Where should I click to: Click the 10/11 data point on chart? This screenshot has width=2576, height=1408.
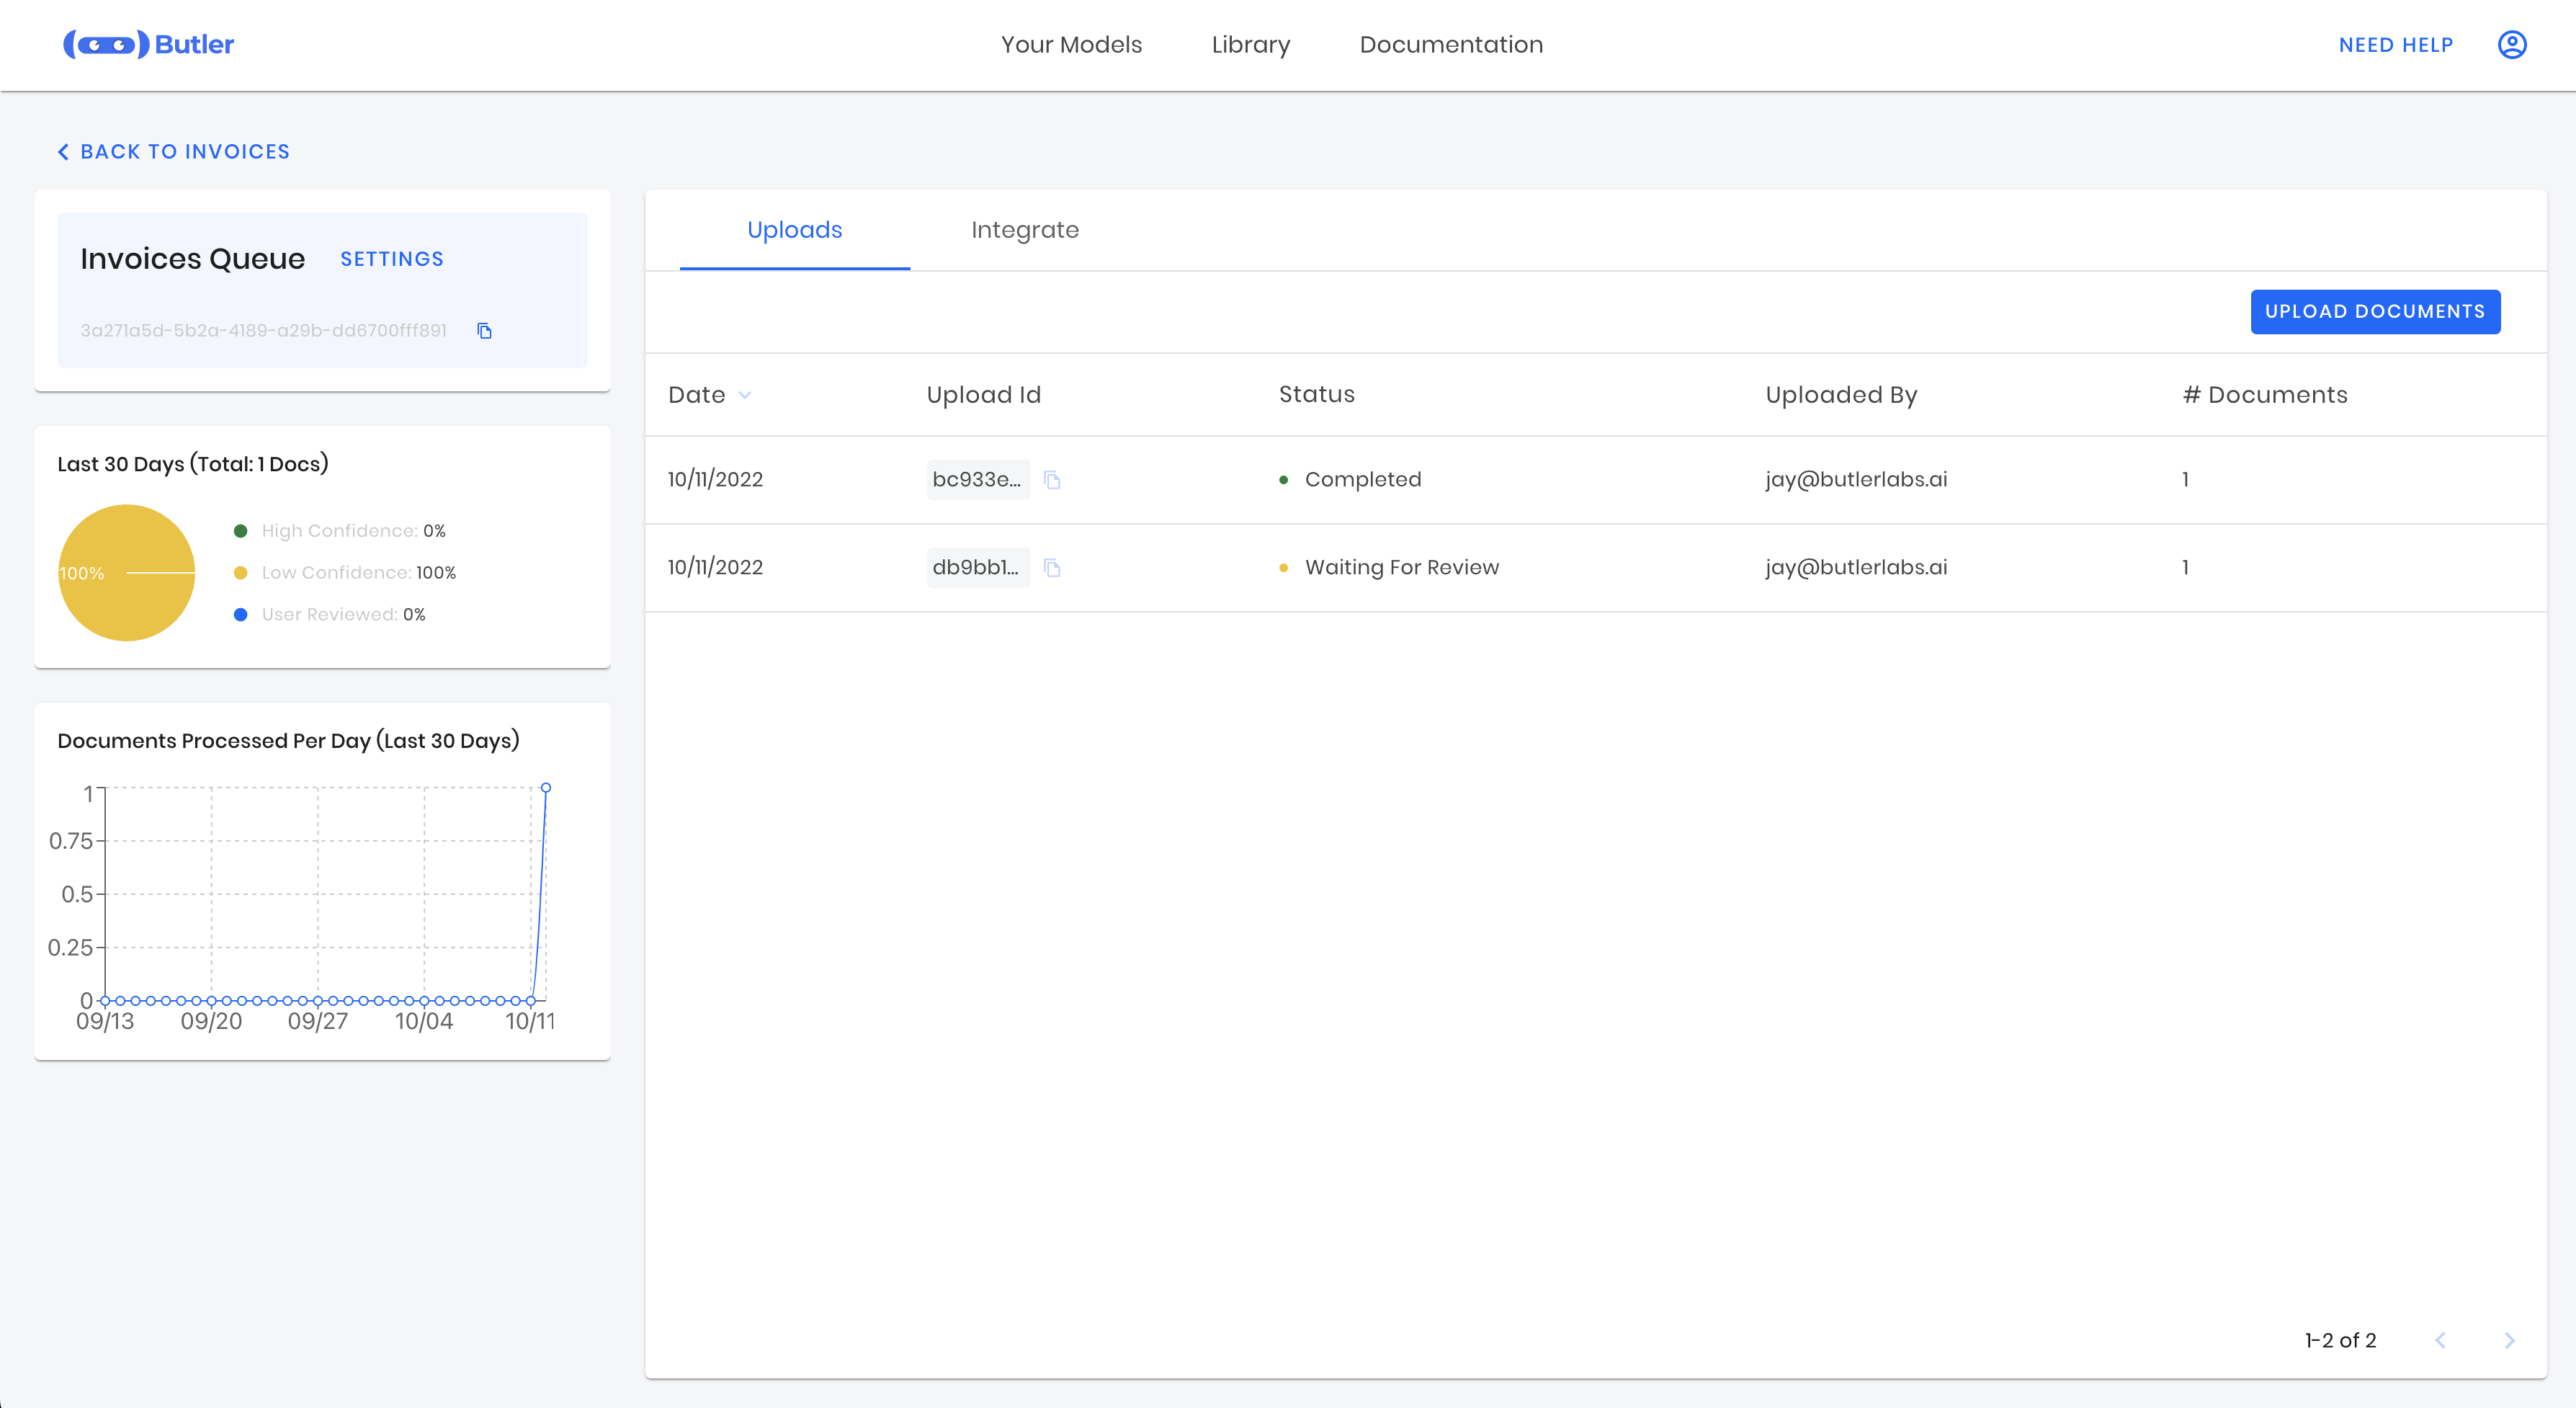[x=546, y=788]
